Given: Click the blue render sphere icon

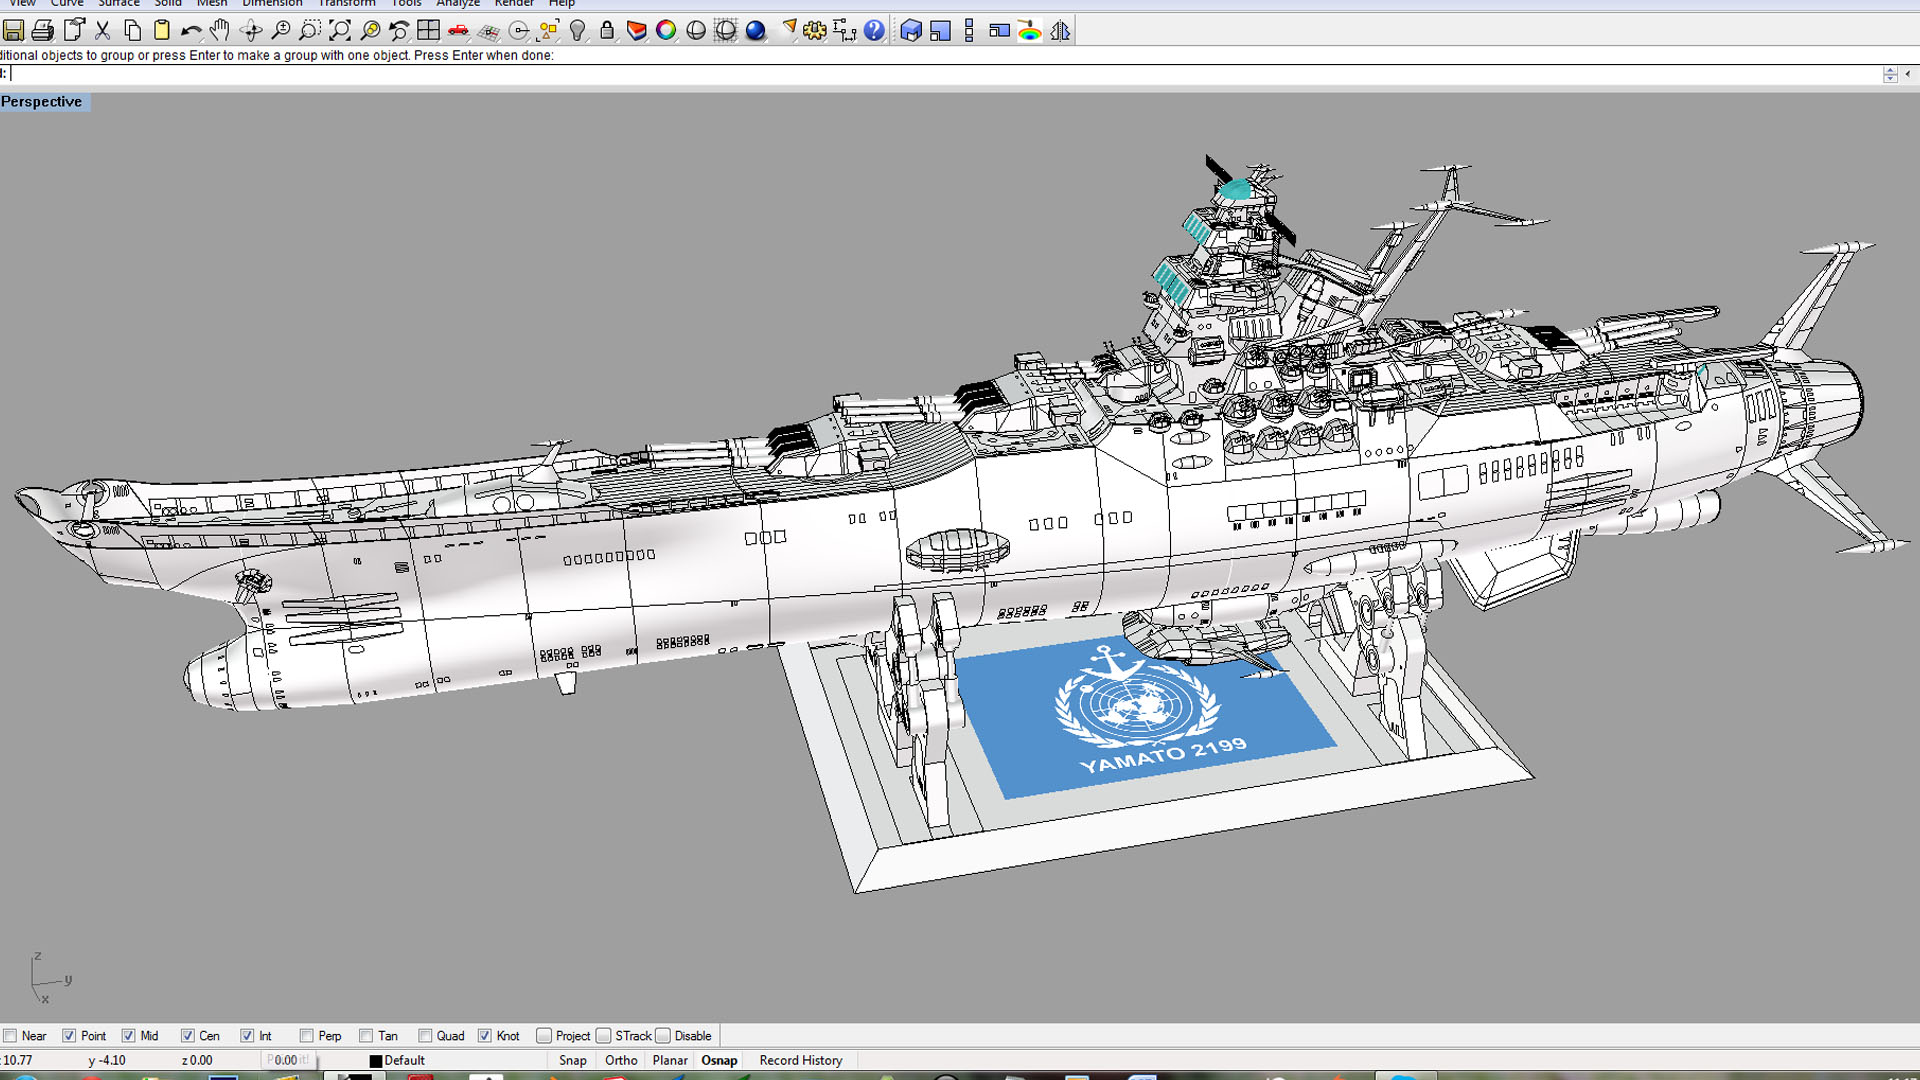Looking at the screenshot, I should pos(756,31).
